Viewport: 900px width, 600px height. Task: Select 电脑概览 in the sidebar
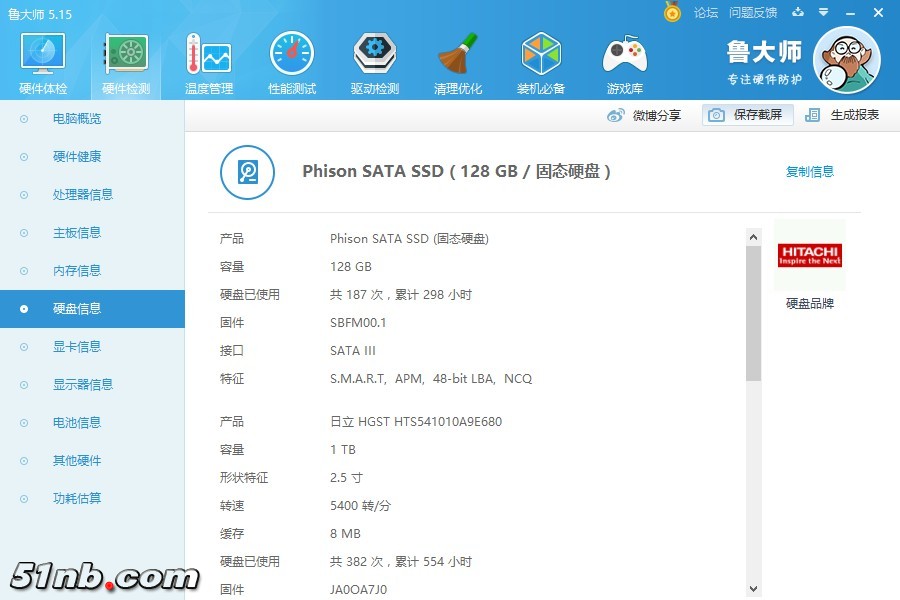[x=77, y=119]
